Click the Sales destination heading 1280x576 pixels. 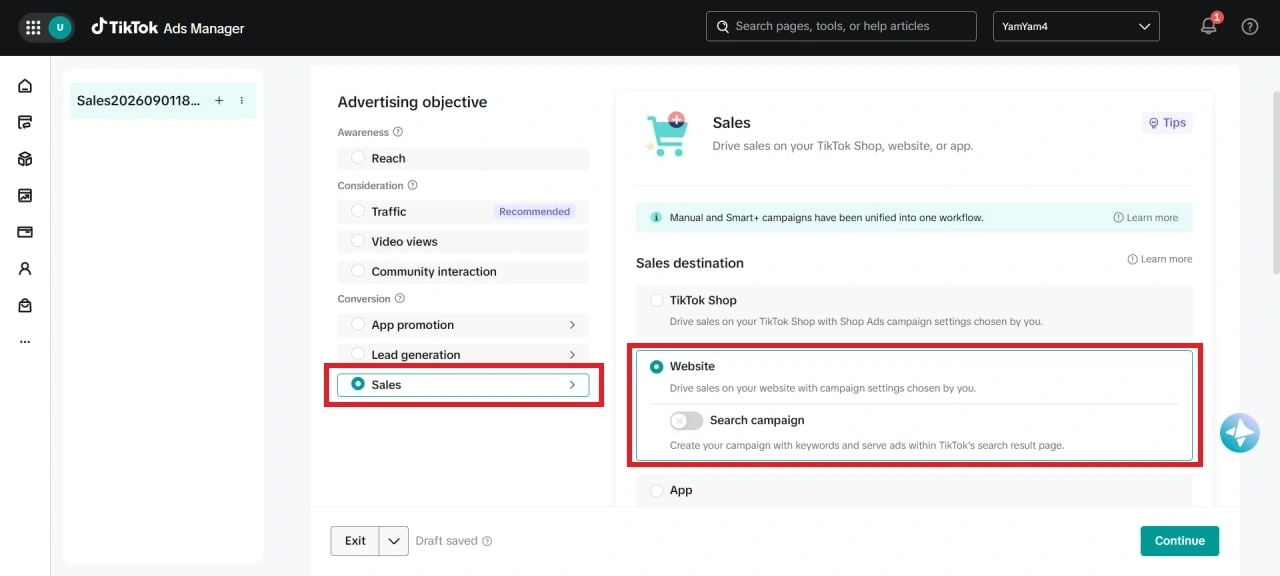[690, 263]
